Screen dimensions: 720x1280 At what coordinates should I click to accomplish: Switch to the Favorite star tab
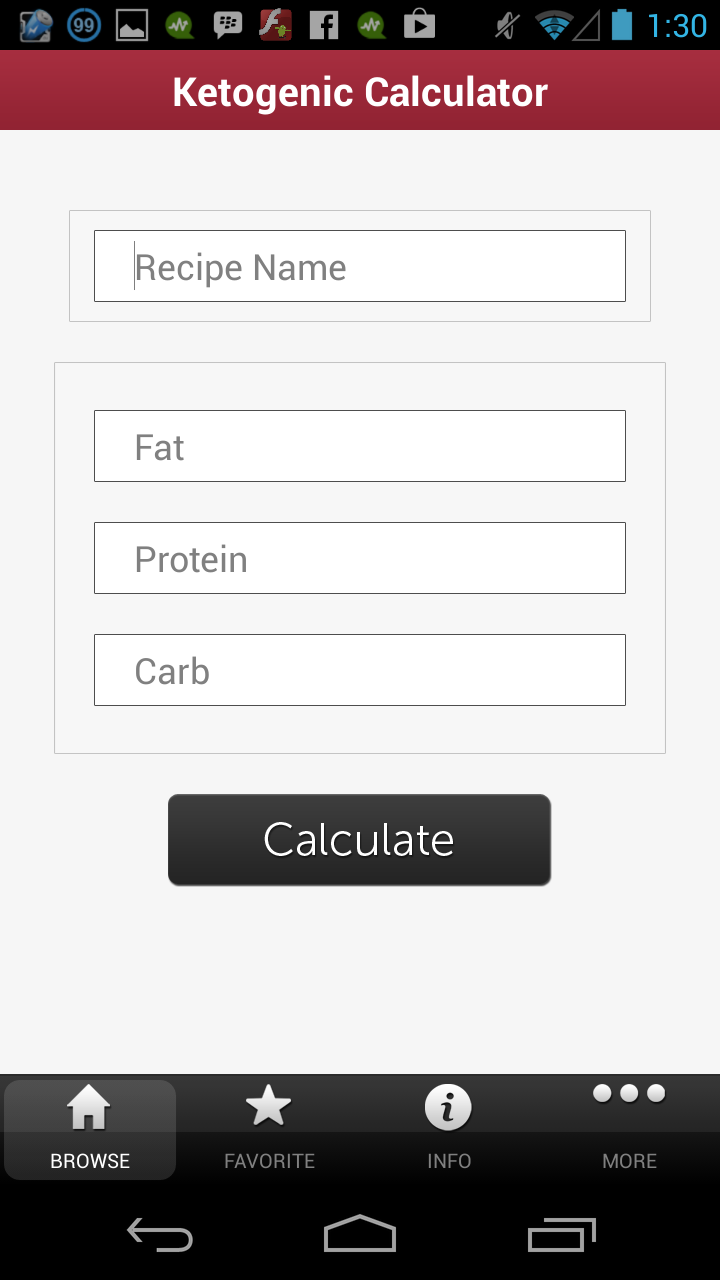(269, 1128)
